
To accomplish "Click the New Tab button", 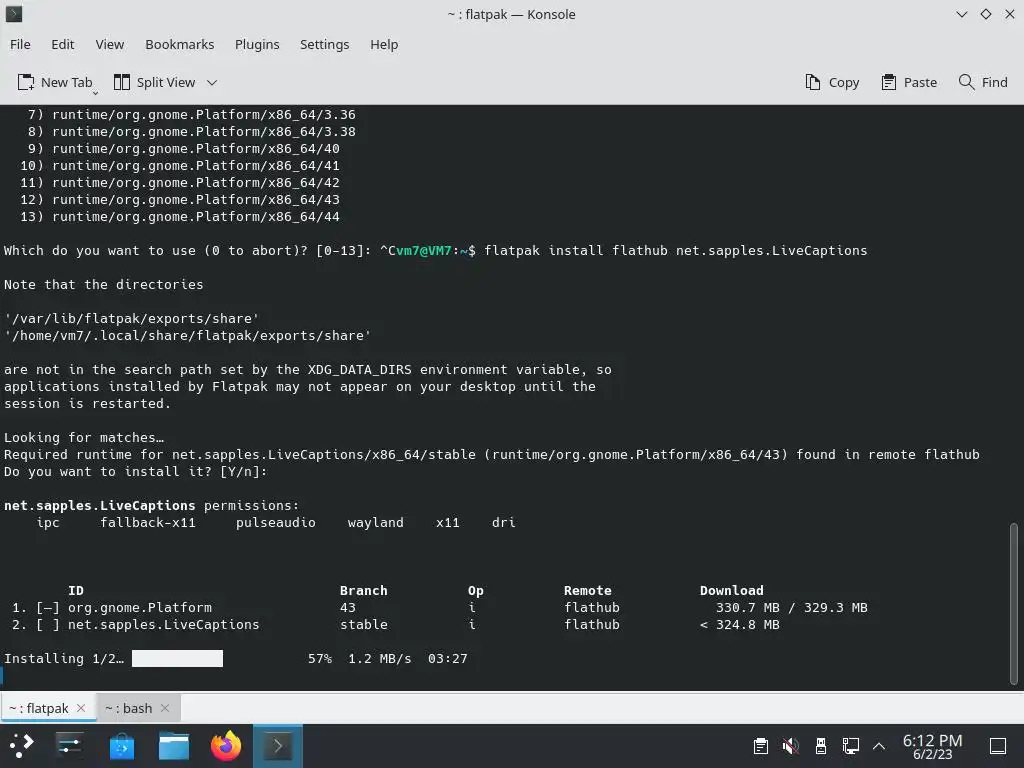I will [x=56, y=82].
